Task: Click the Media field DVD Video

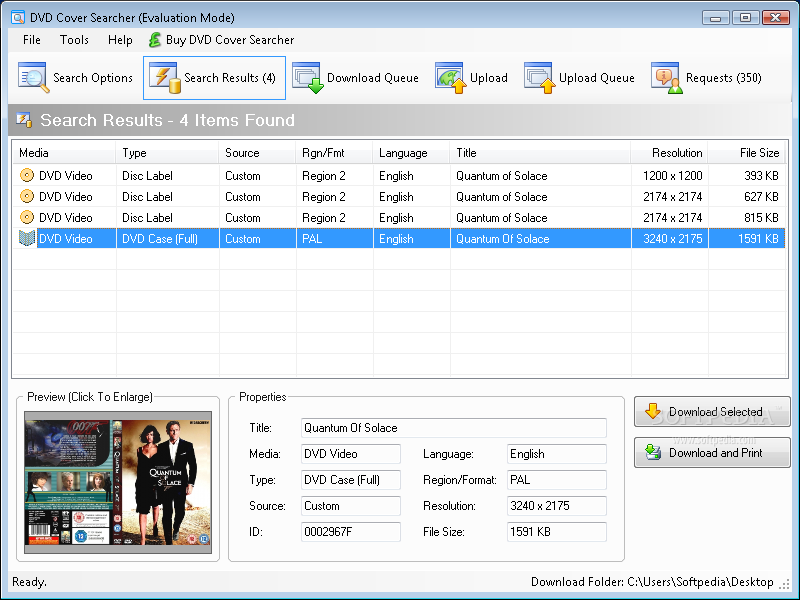Action: coord(351,454)
